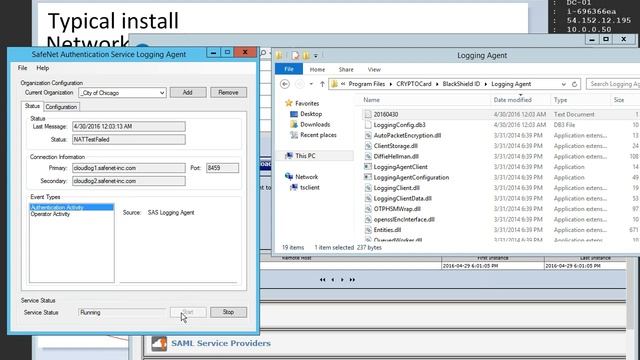Click the Refresh icon in address bar
This screenshot has width=640, height=360.
574,84
